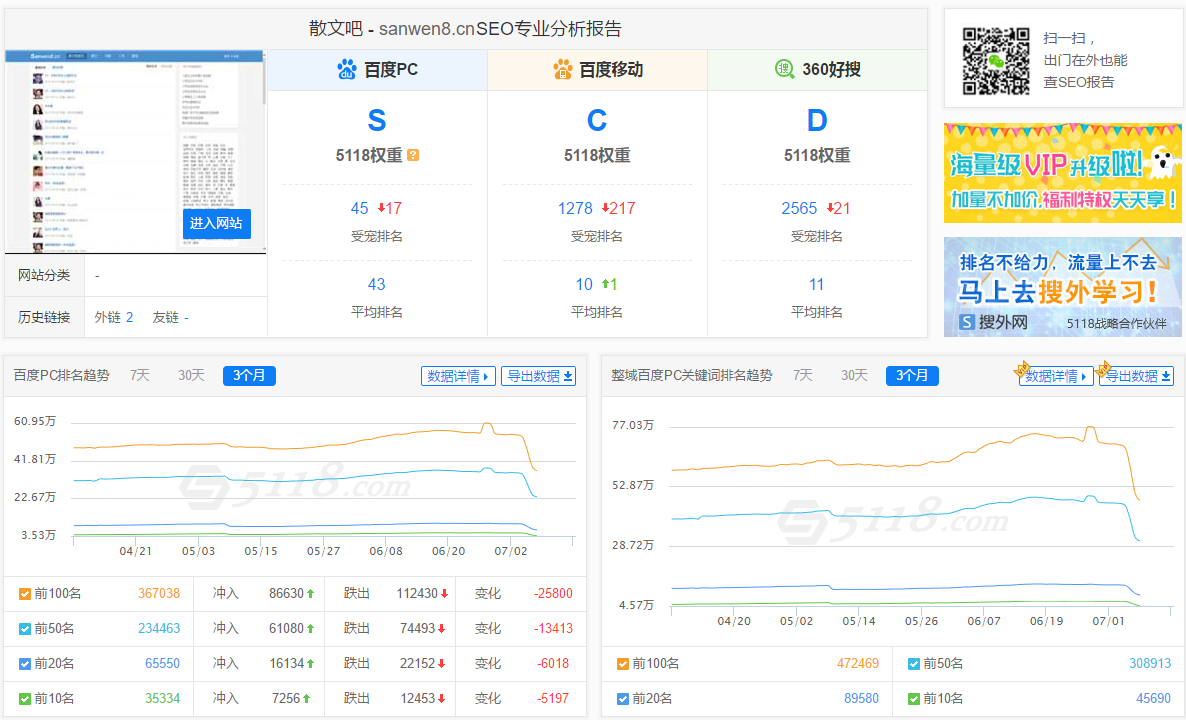Toggle the 前10名 checkbox in left table

25,699
